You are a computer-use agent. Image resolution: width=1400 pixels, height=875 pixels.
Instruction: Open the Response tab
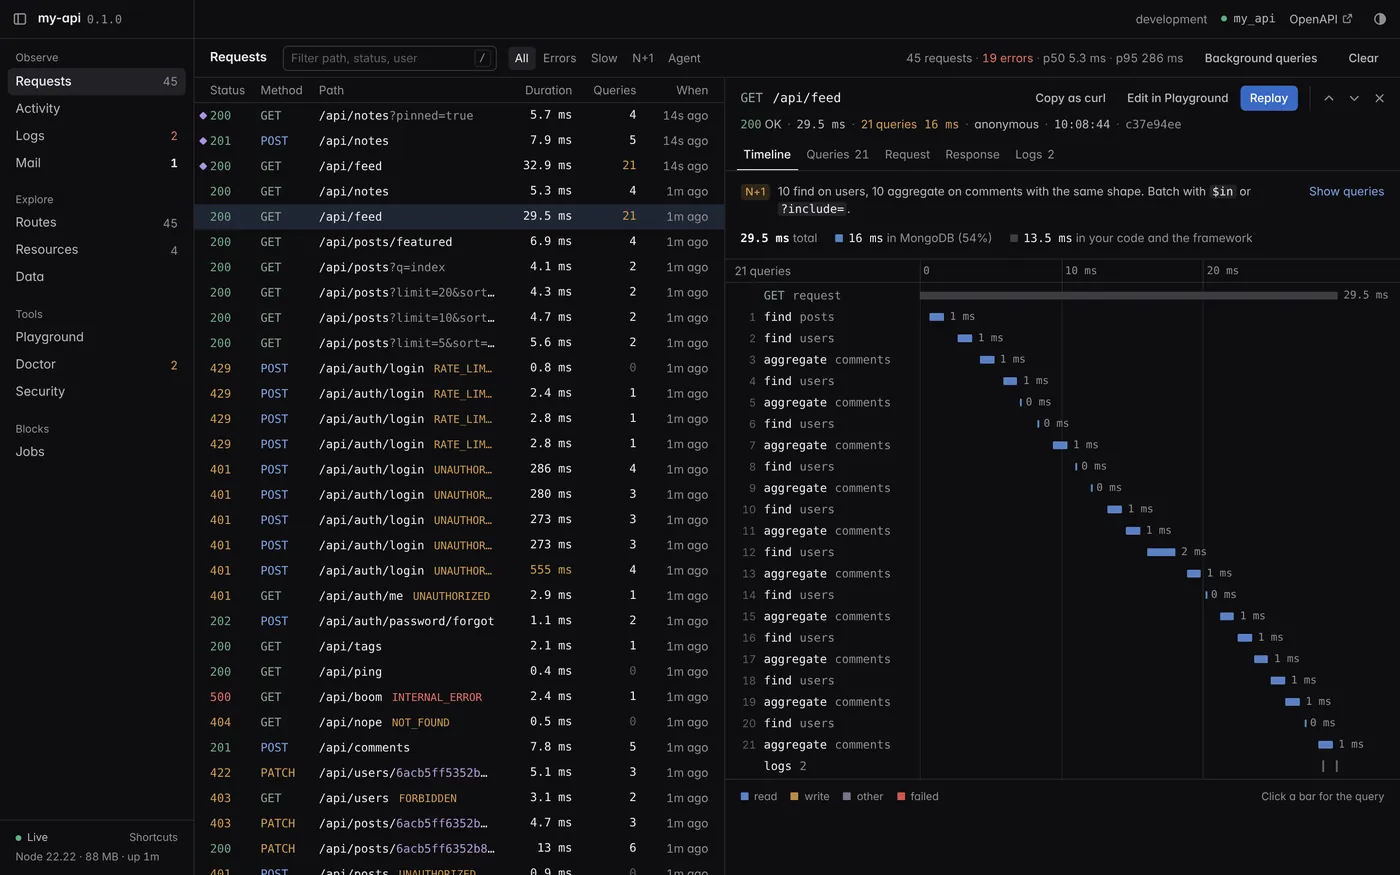972,154
